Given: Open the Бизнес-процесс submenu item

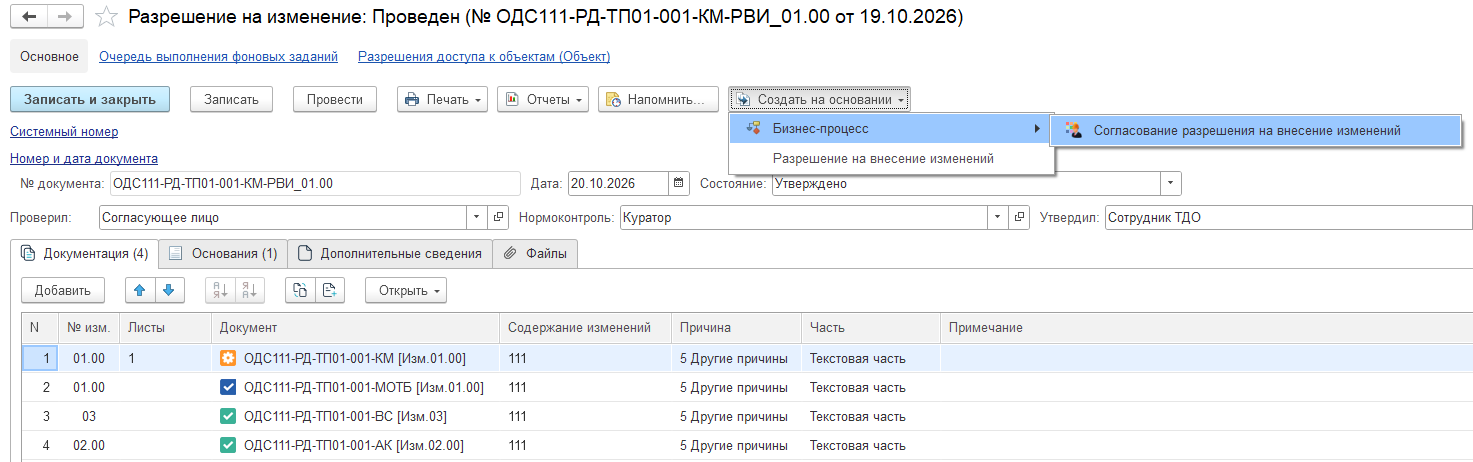Looking at the screenshot, I should pos(890,129).
